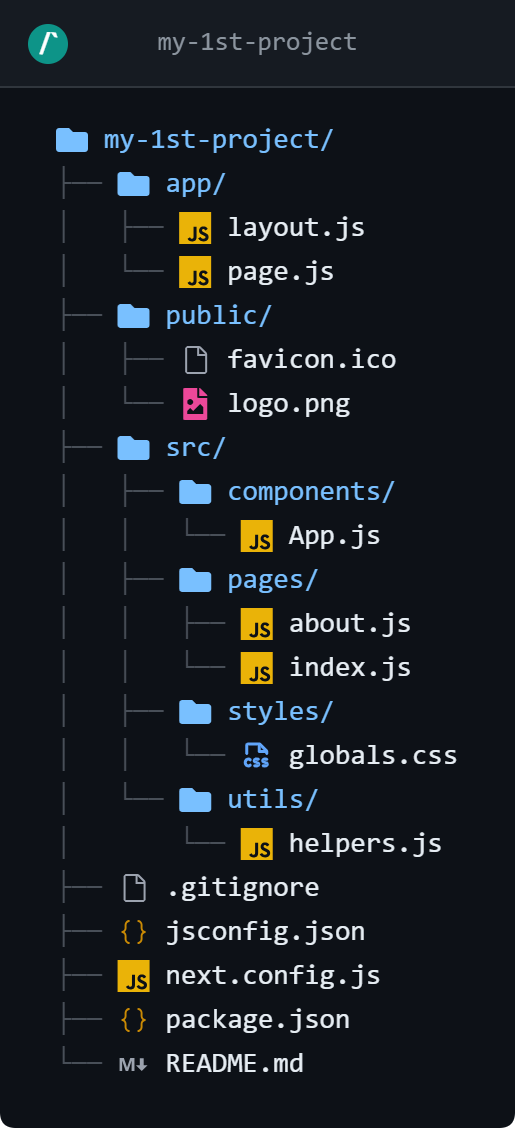Open the index.js file

coord(350,668)
